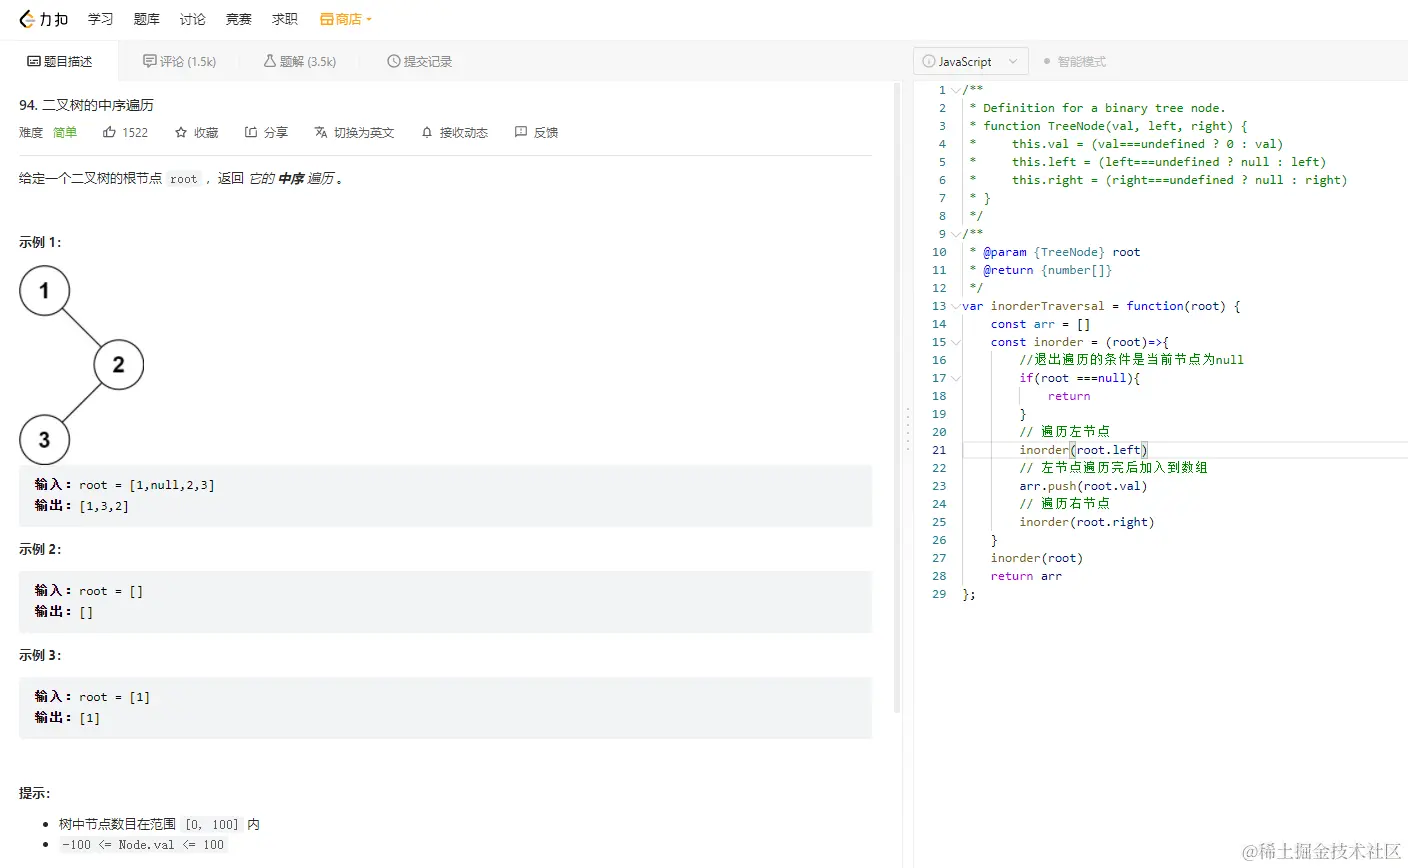Click the 力扣 (LeetCode) logo
Image resolution: width=1408 pixels, height=868 pixels.
point(42,18)
